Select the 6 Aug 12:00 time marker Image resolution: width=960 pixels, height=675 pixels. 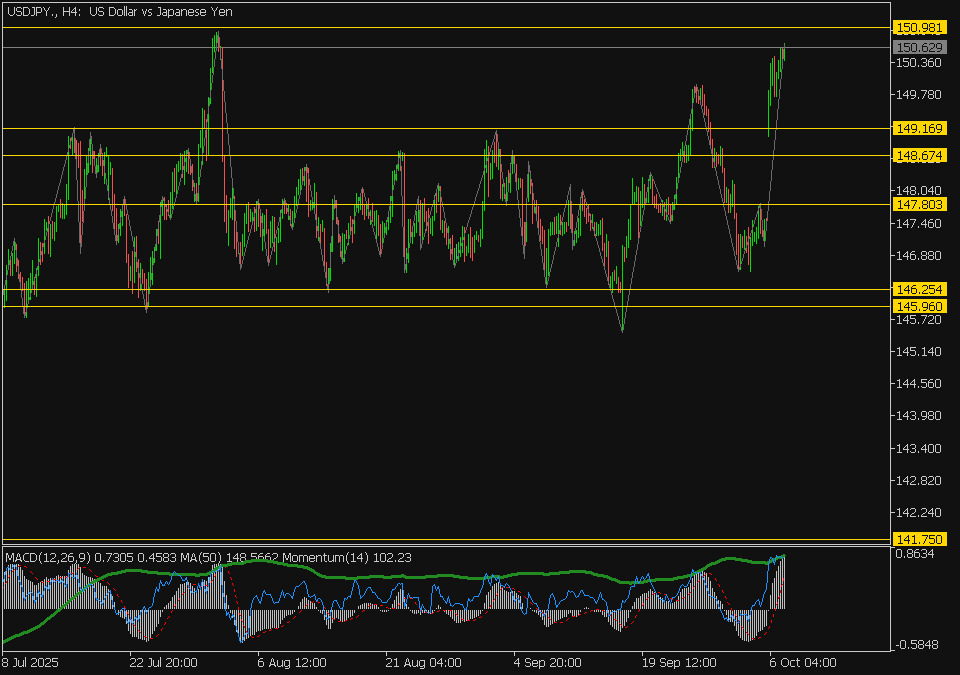tap(292, 662)
